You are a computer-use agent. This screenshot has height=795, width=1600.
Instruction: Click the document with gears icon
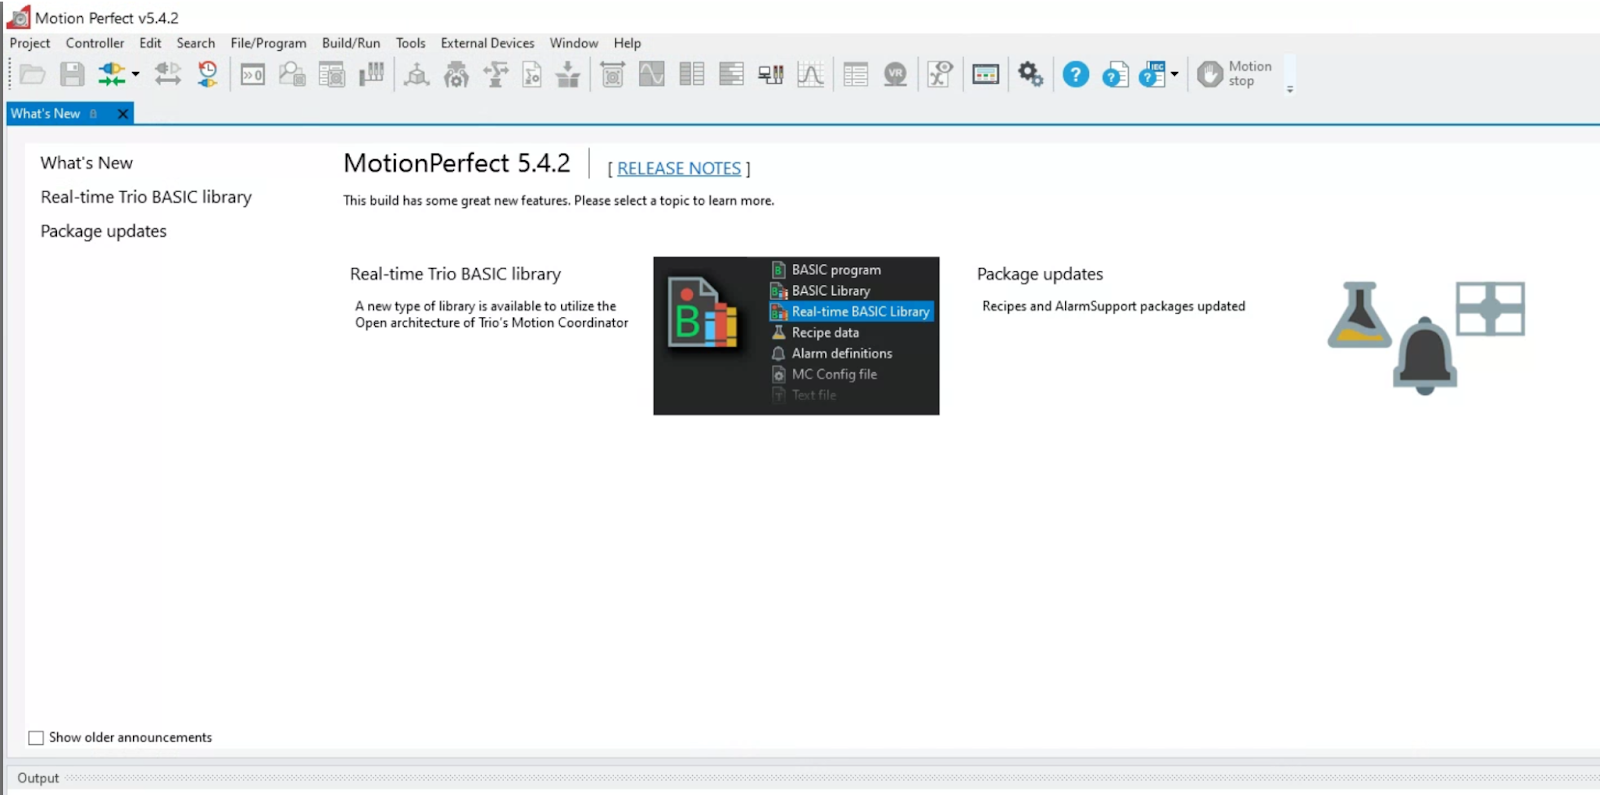coord(532,74)
